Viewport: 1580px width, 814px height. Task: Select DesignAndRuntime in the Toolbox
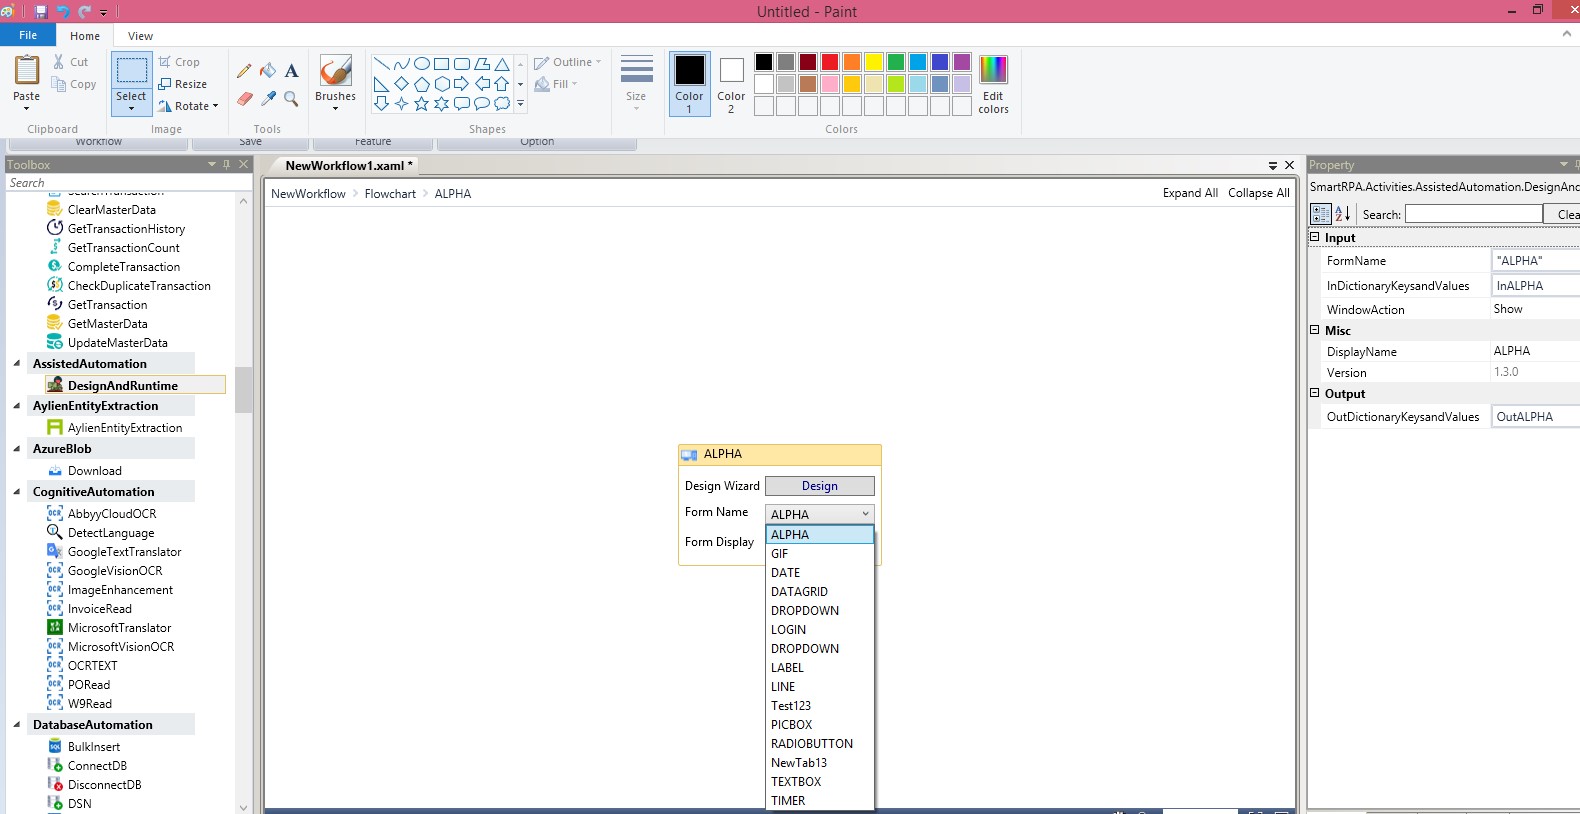coord(122,386)
